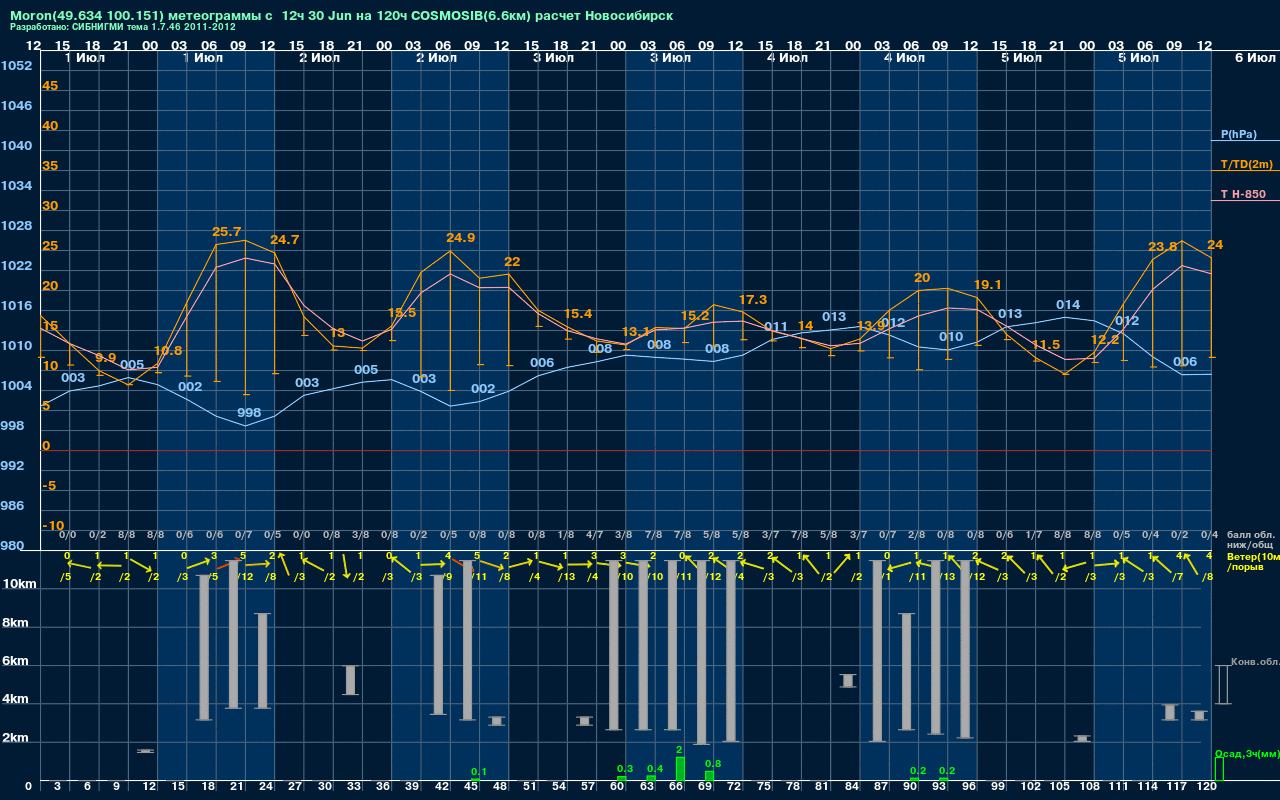
Task: Click the 15.4 temperature label
Action: pos(578,314)
